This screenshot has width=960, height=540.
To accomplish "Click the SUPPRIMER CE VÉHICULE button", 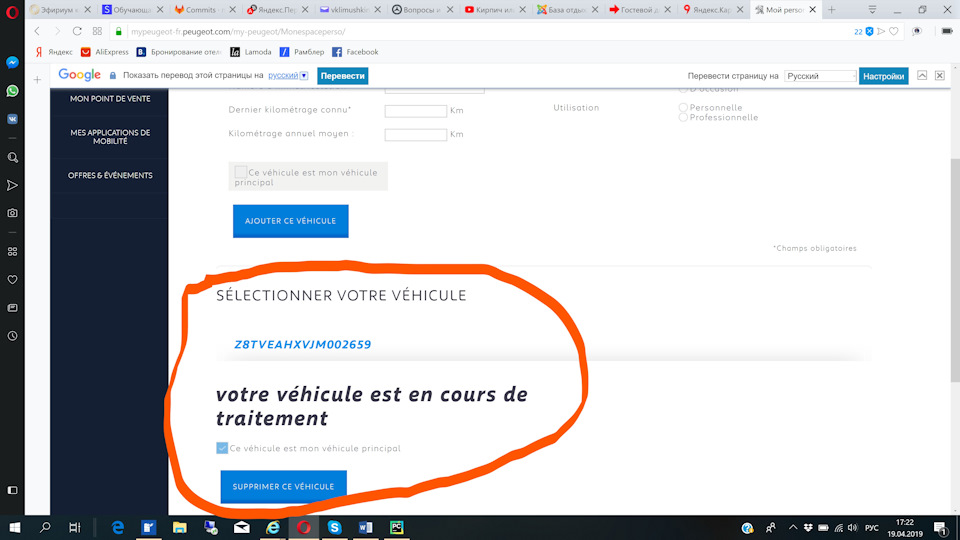I will click(x=283, y=487).
